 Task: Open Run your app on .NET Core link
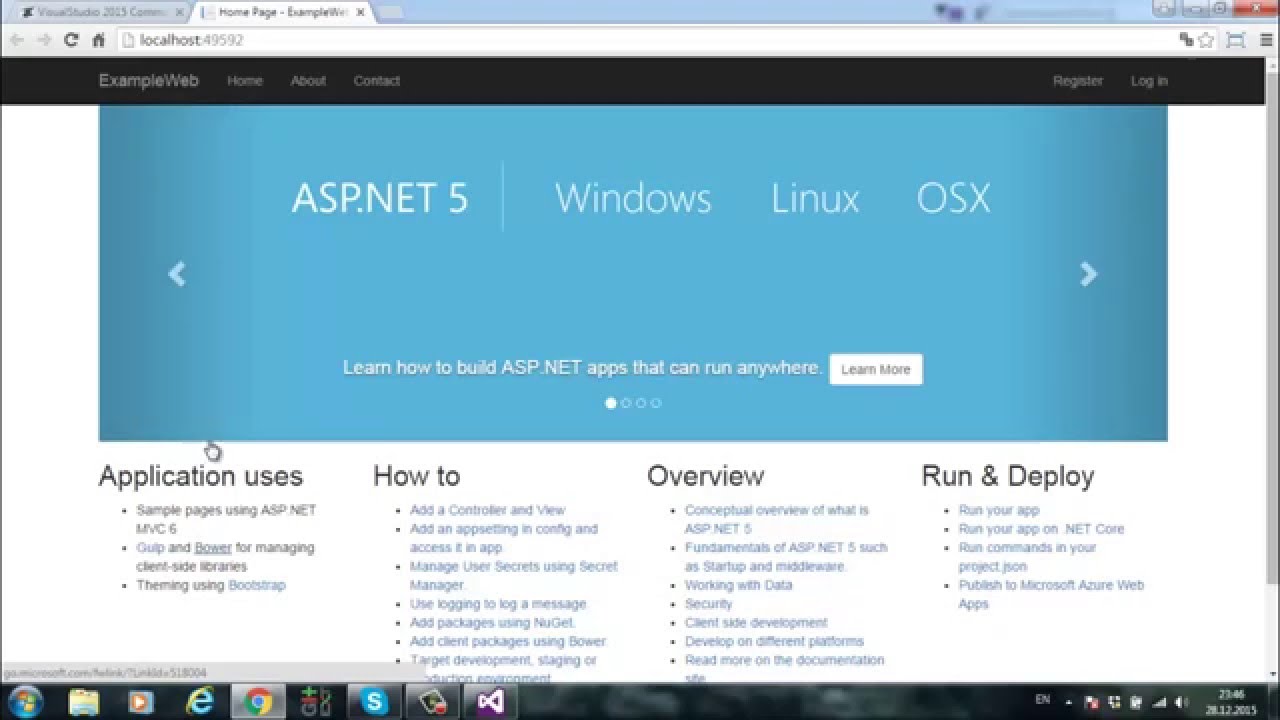pyautogui.click(x=1041, y=529)
